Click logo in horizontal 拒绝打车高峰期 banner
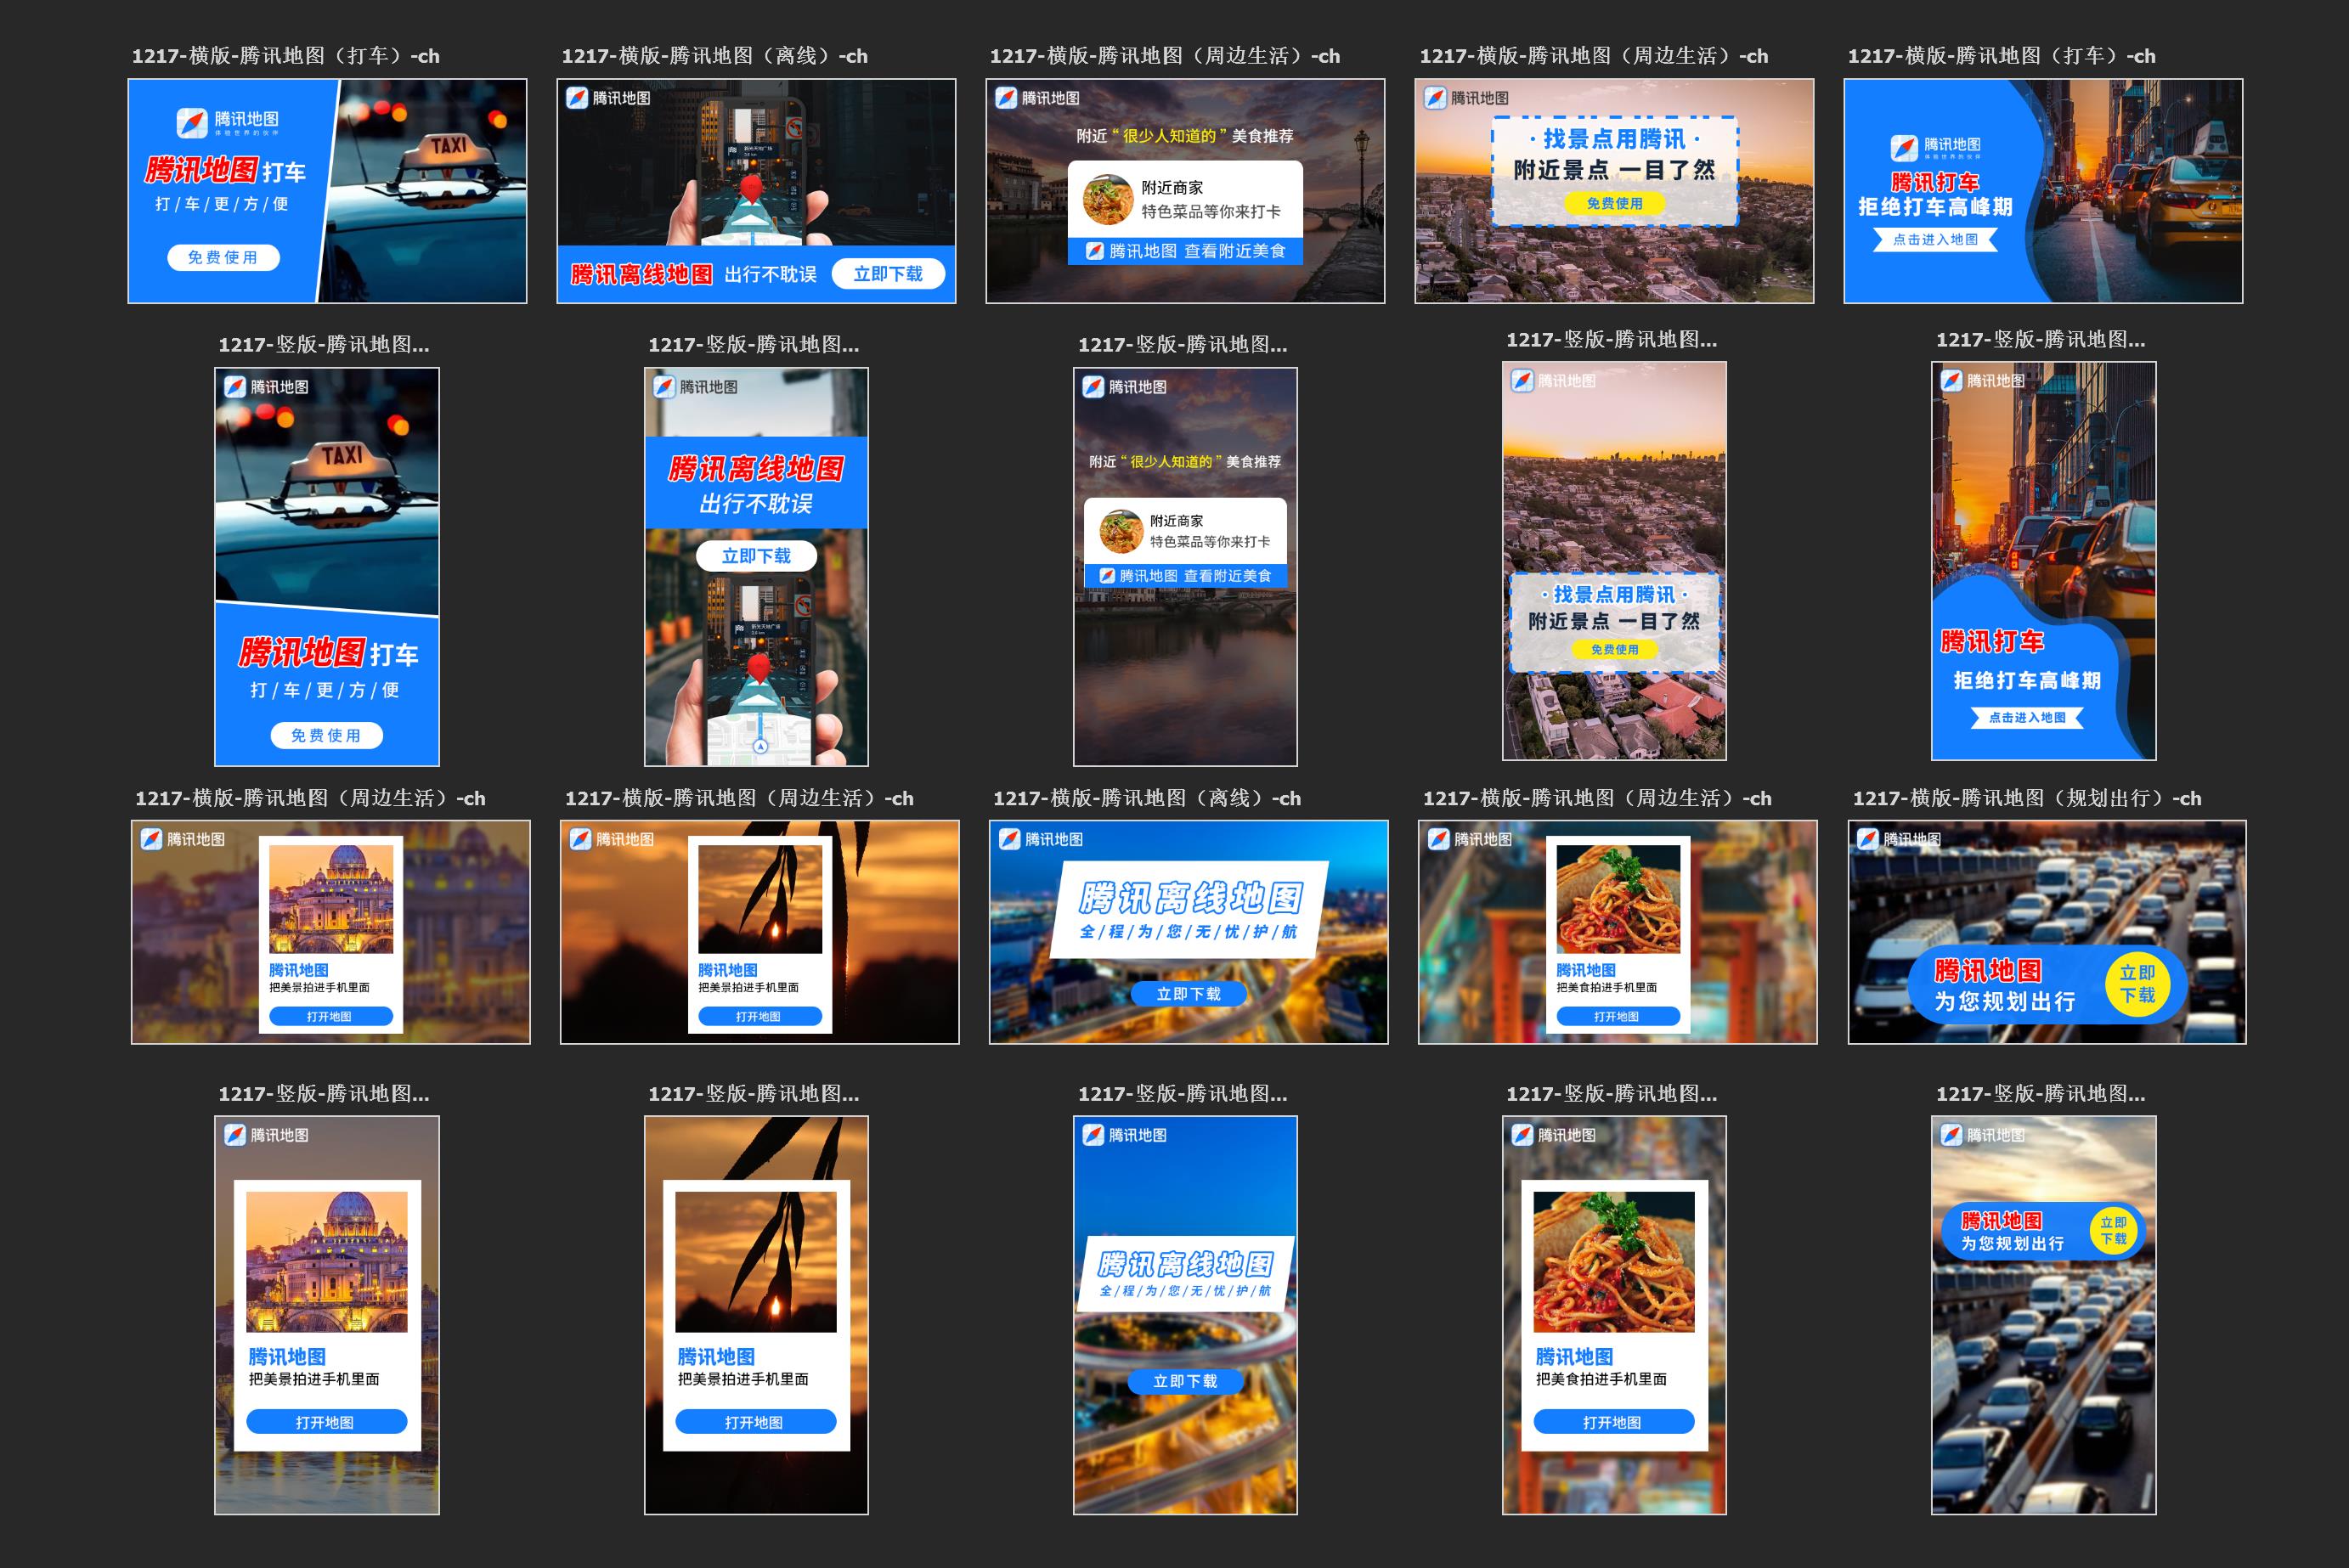Screen dimensions: 2349x1568 tap(1935, 148)
